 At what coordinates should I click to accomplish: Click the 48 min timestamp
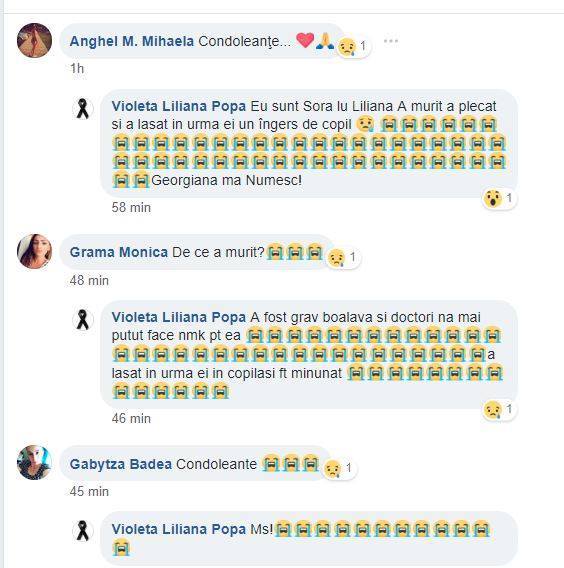point(89,280)
